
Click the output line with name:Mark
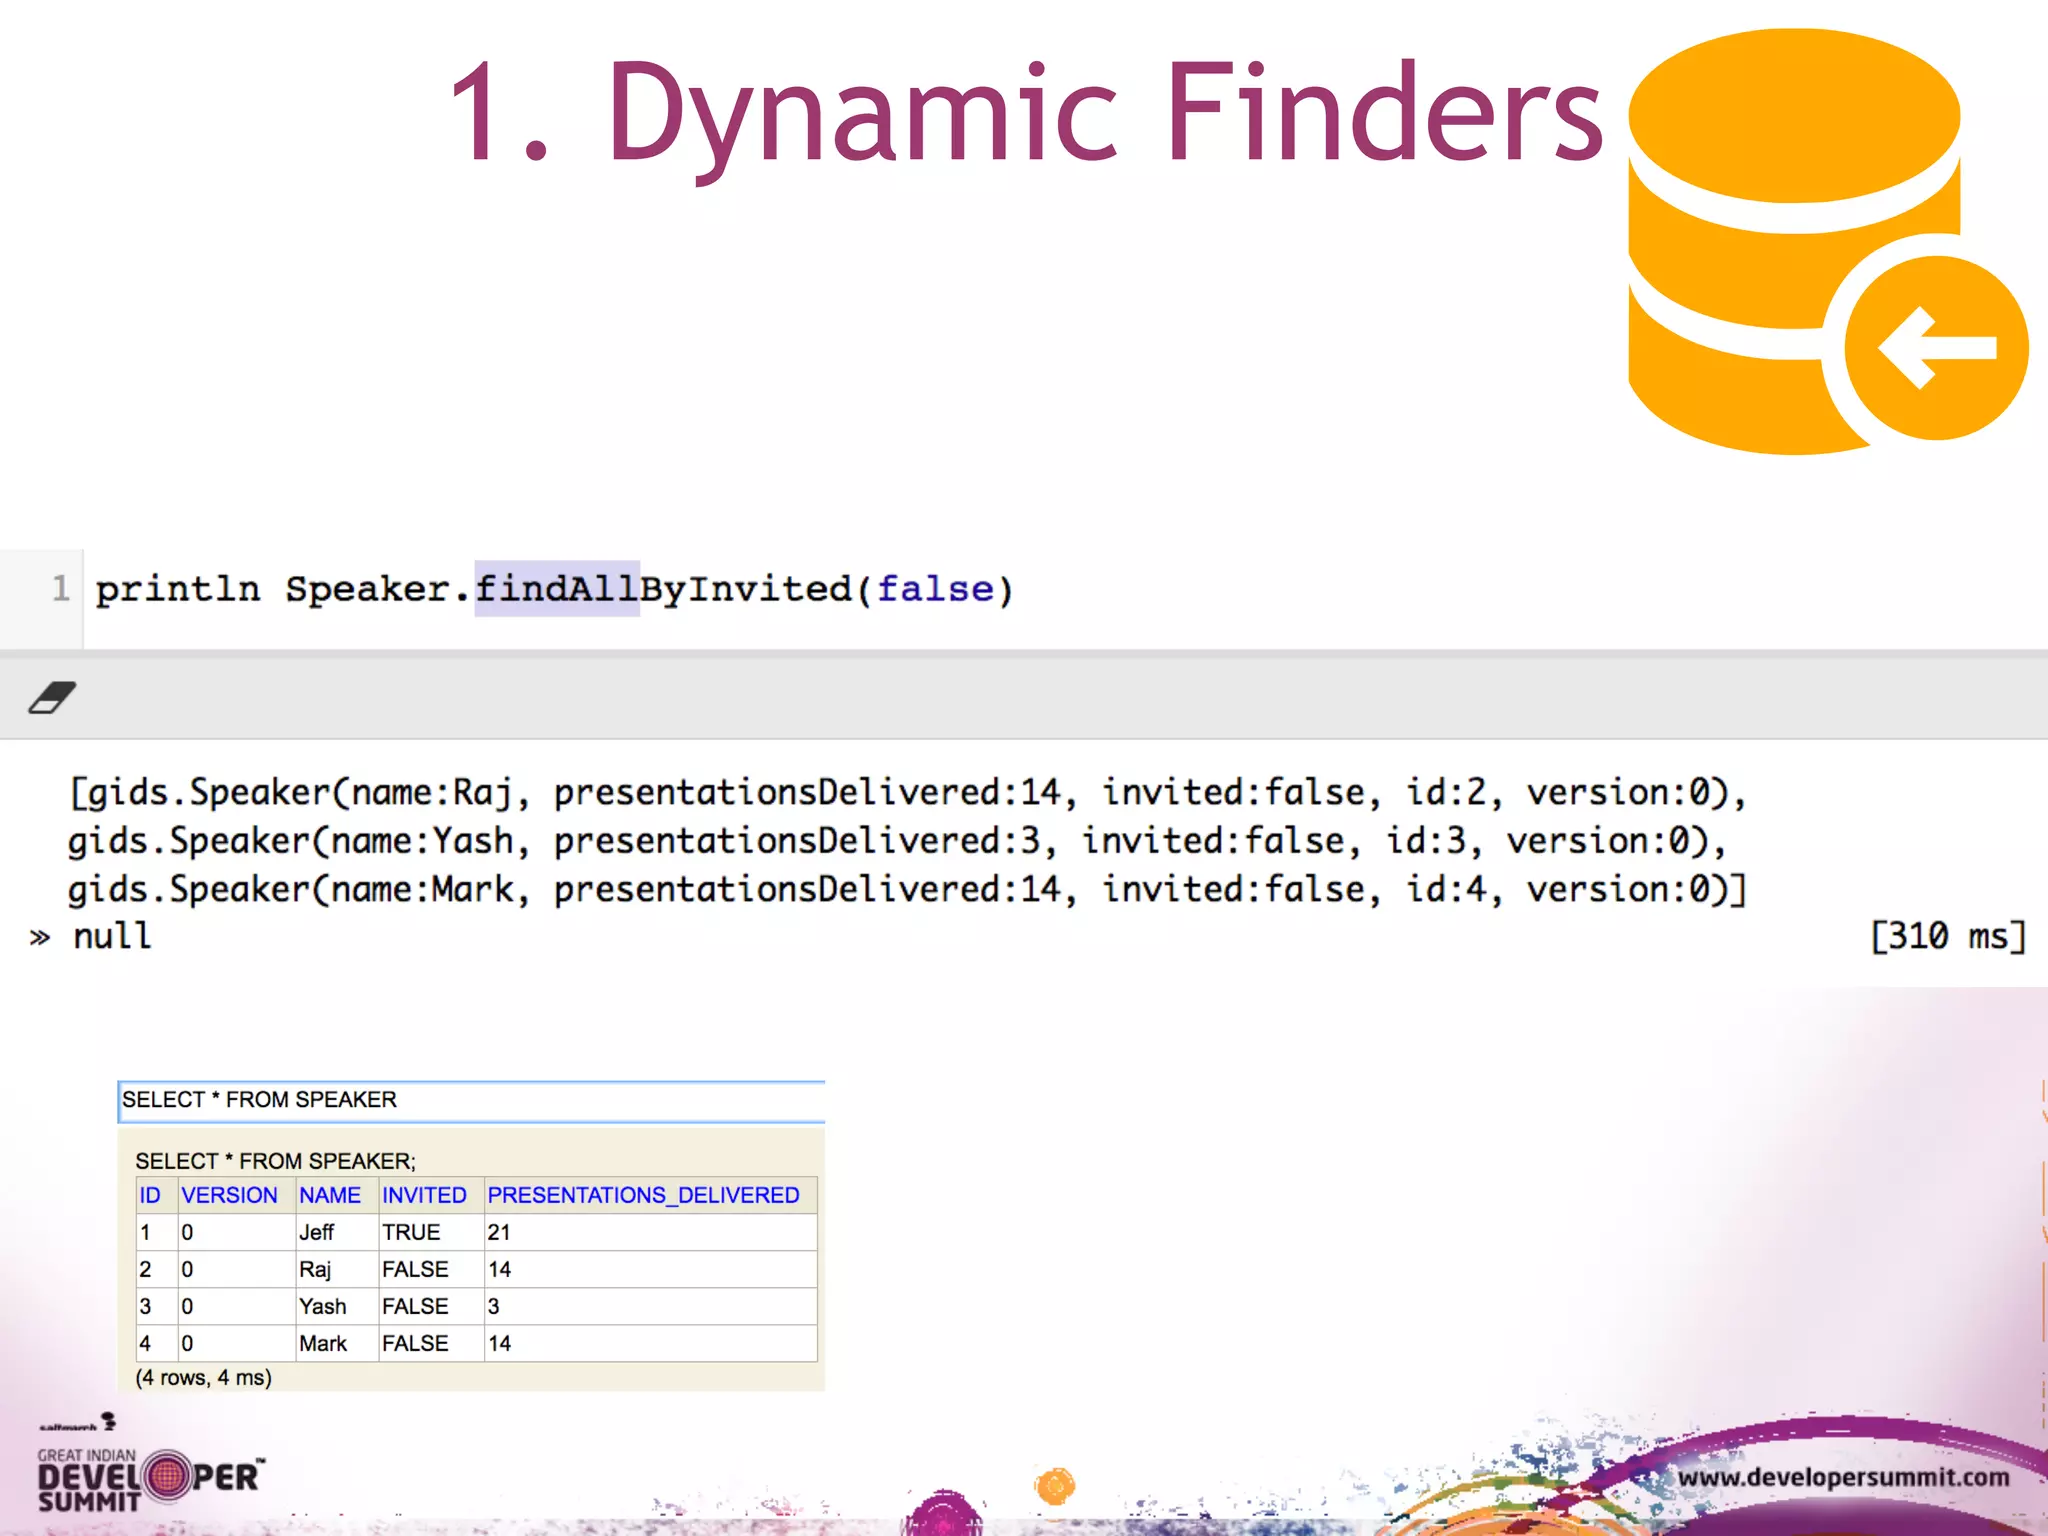(908, 889)
